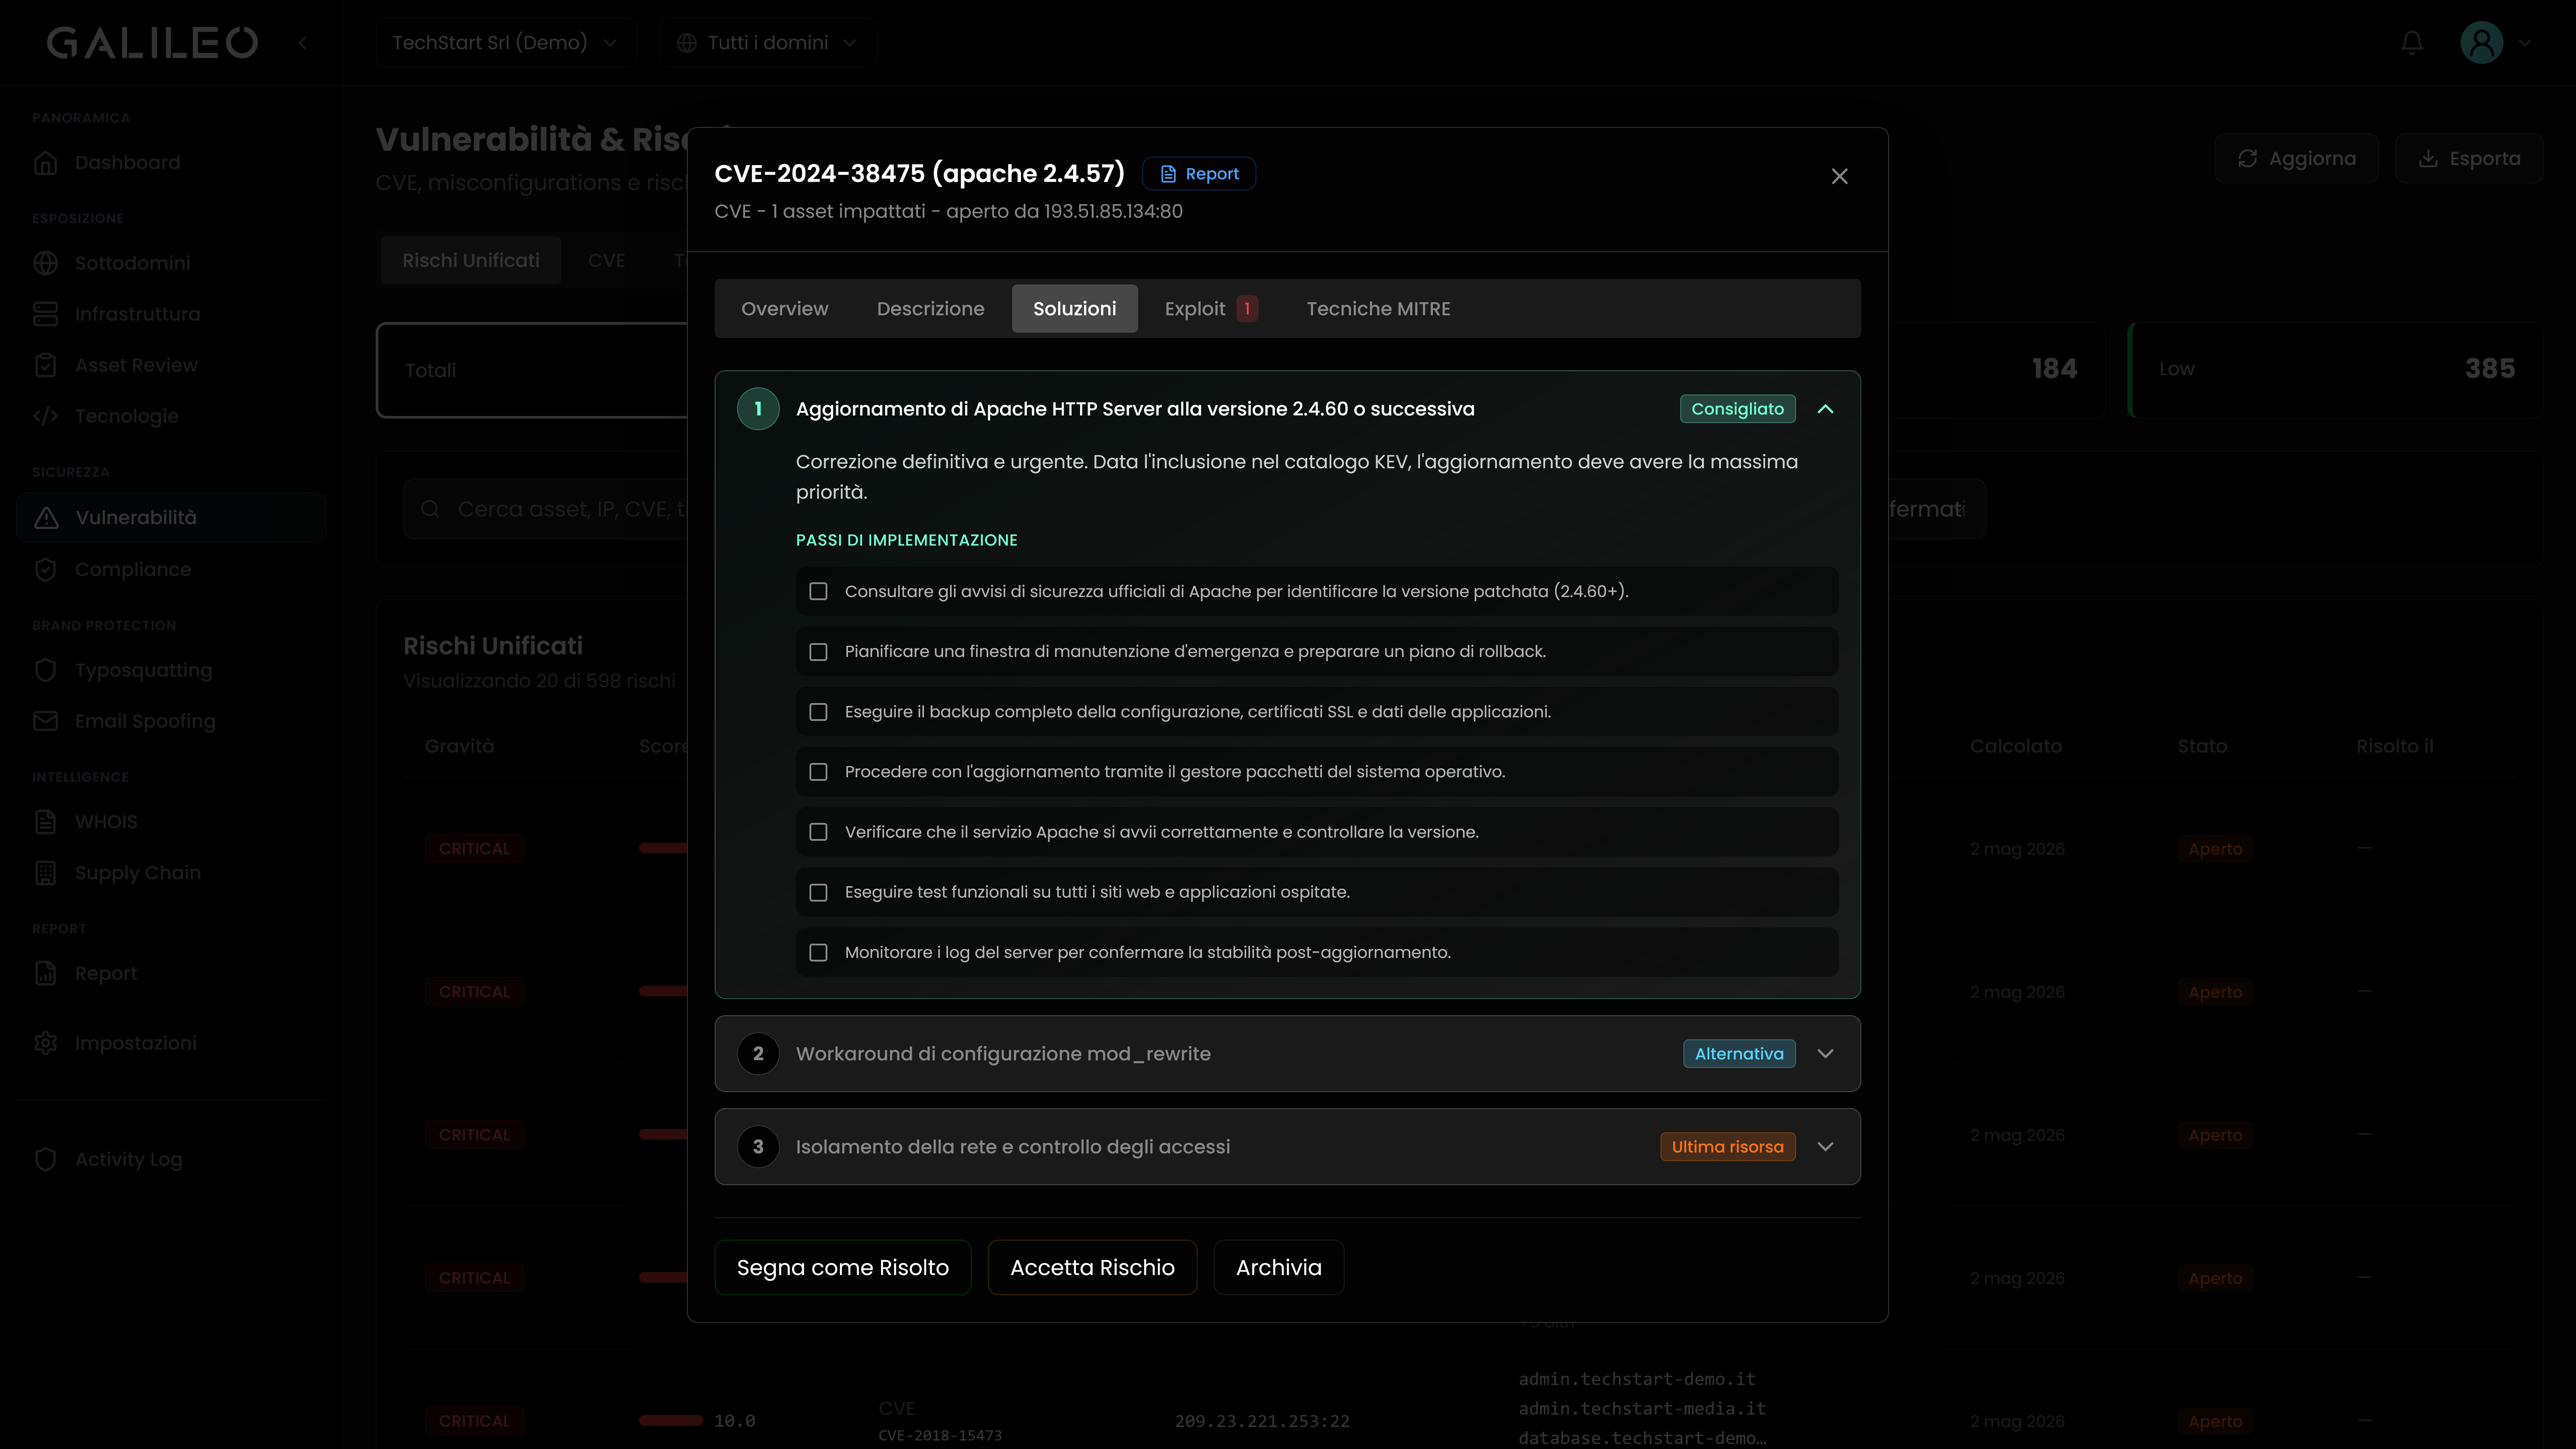
Task: Click the Calcolato column header
Action: pos(2015,747)
